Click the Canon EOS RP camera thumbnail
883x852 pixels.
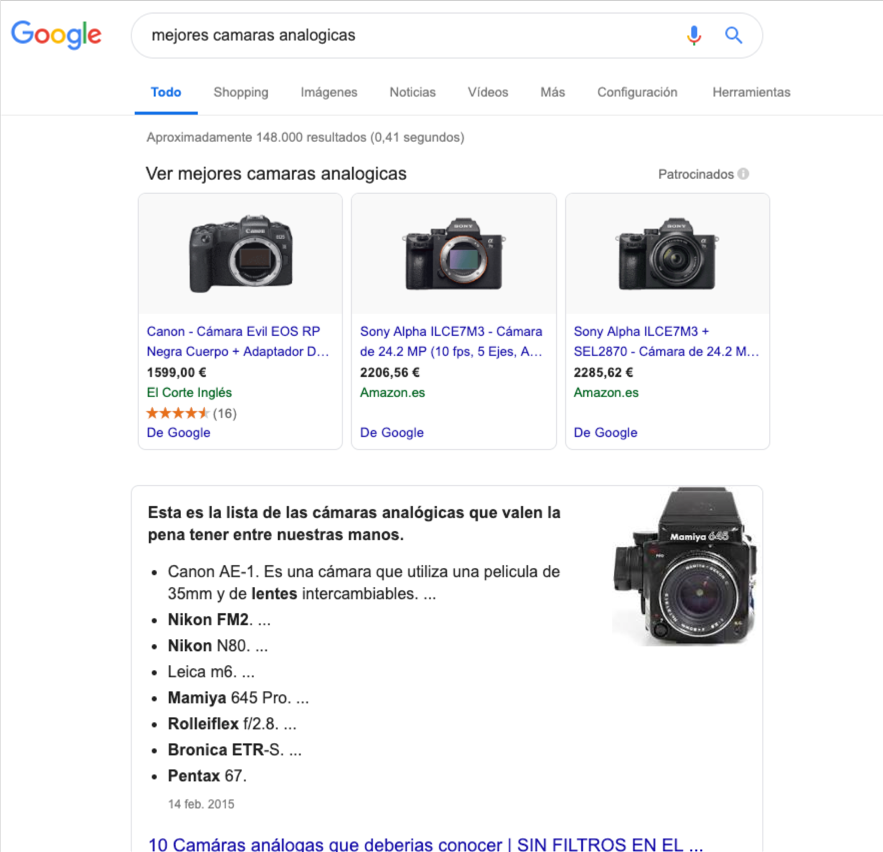pyautogui.click(x=240, y=253)
